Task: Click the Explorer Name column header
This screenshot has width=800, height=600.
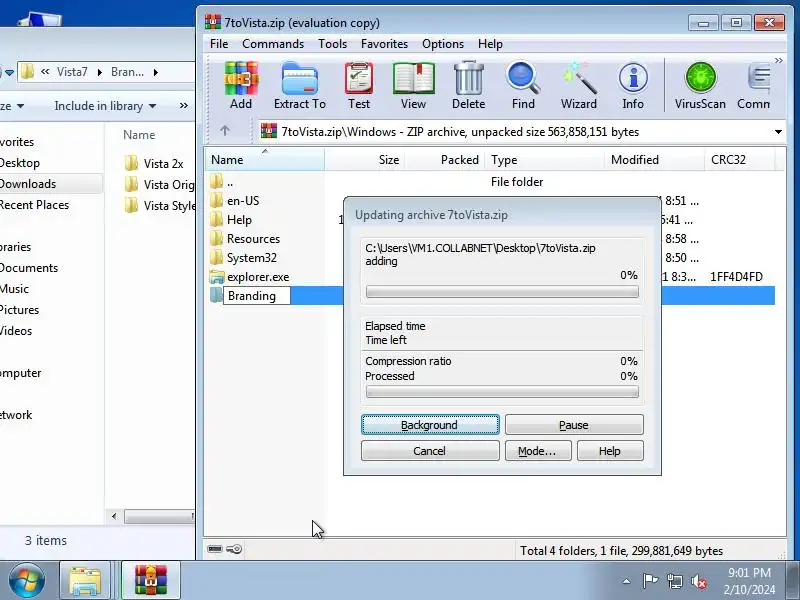Action: pyautogui.click(x=139, y=135)
